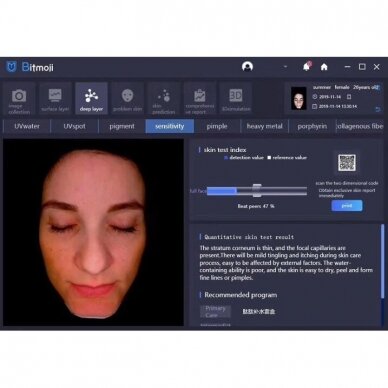Switch to the UVwater tab

27,126
